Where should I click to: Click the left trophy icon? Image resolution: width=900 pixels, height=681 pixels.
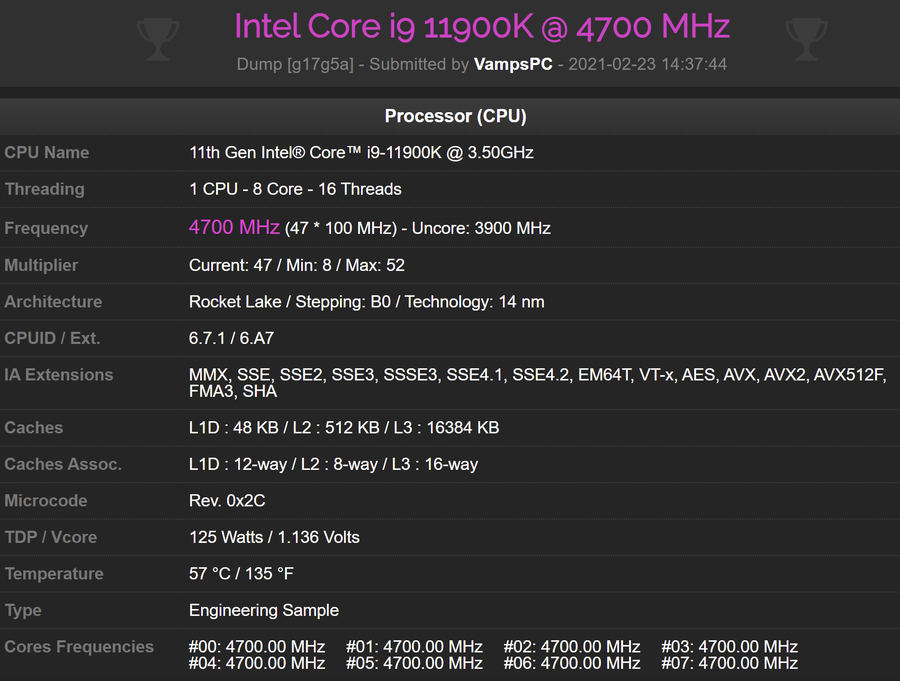pos(157,39)
